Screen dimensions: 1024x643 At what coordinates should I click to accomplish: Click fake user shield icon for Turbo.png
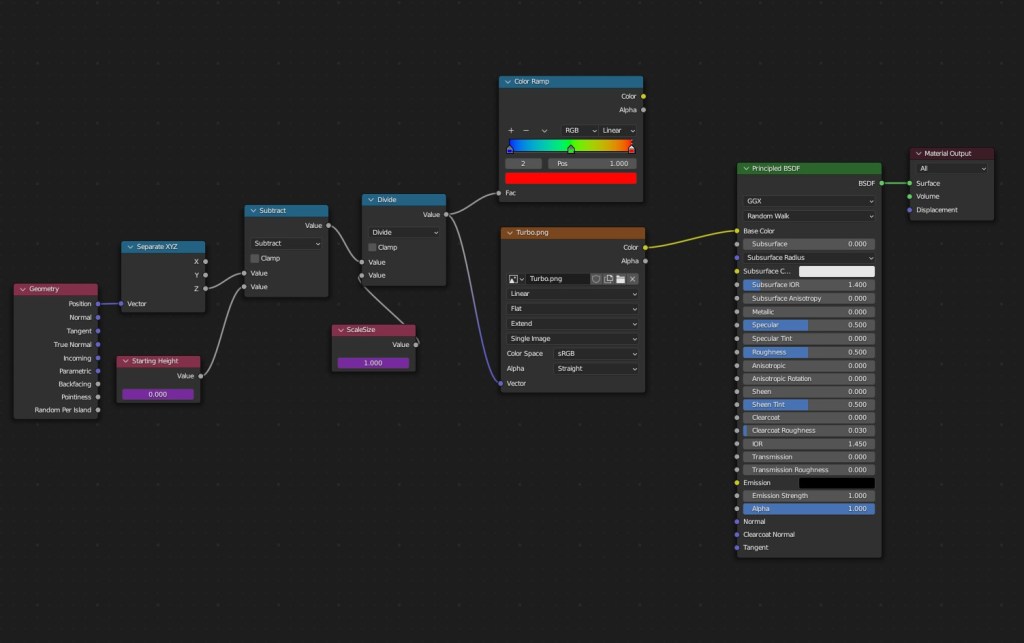tap(596, 279)
